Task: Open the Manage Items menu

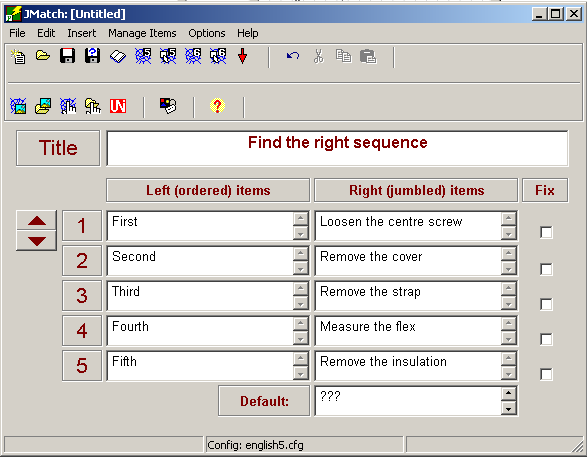Action: [142, 33]
